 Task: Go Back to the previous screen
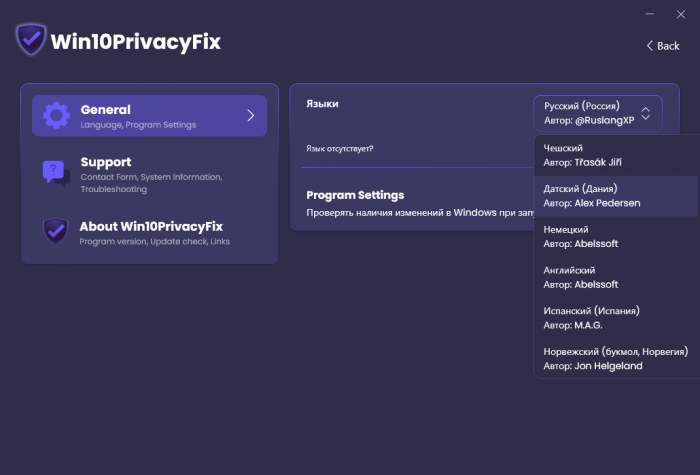click(x=663, y=46)
